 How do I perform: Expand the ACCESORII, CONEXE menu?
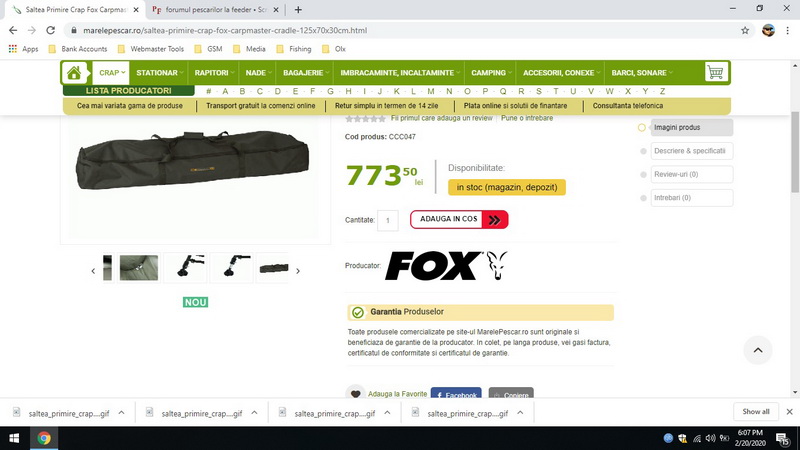point(561,73)
